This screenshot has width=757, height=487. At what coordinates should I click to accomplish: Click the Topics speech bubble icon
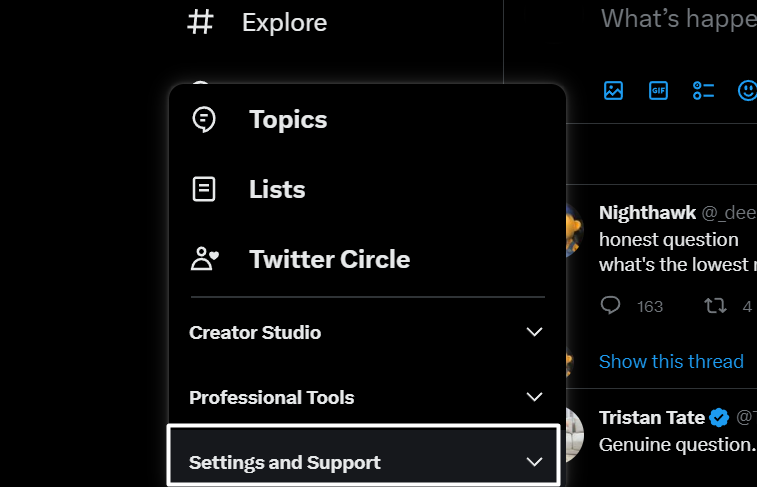pos(204,120)
